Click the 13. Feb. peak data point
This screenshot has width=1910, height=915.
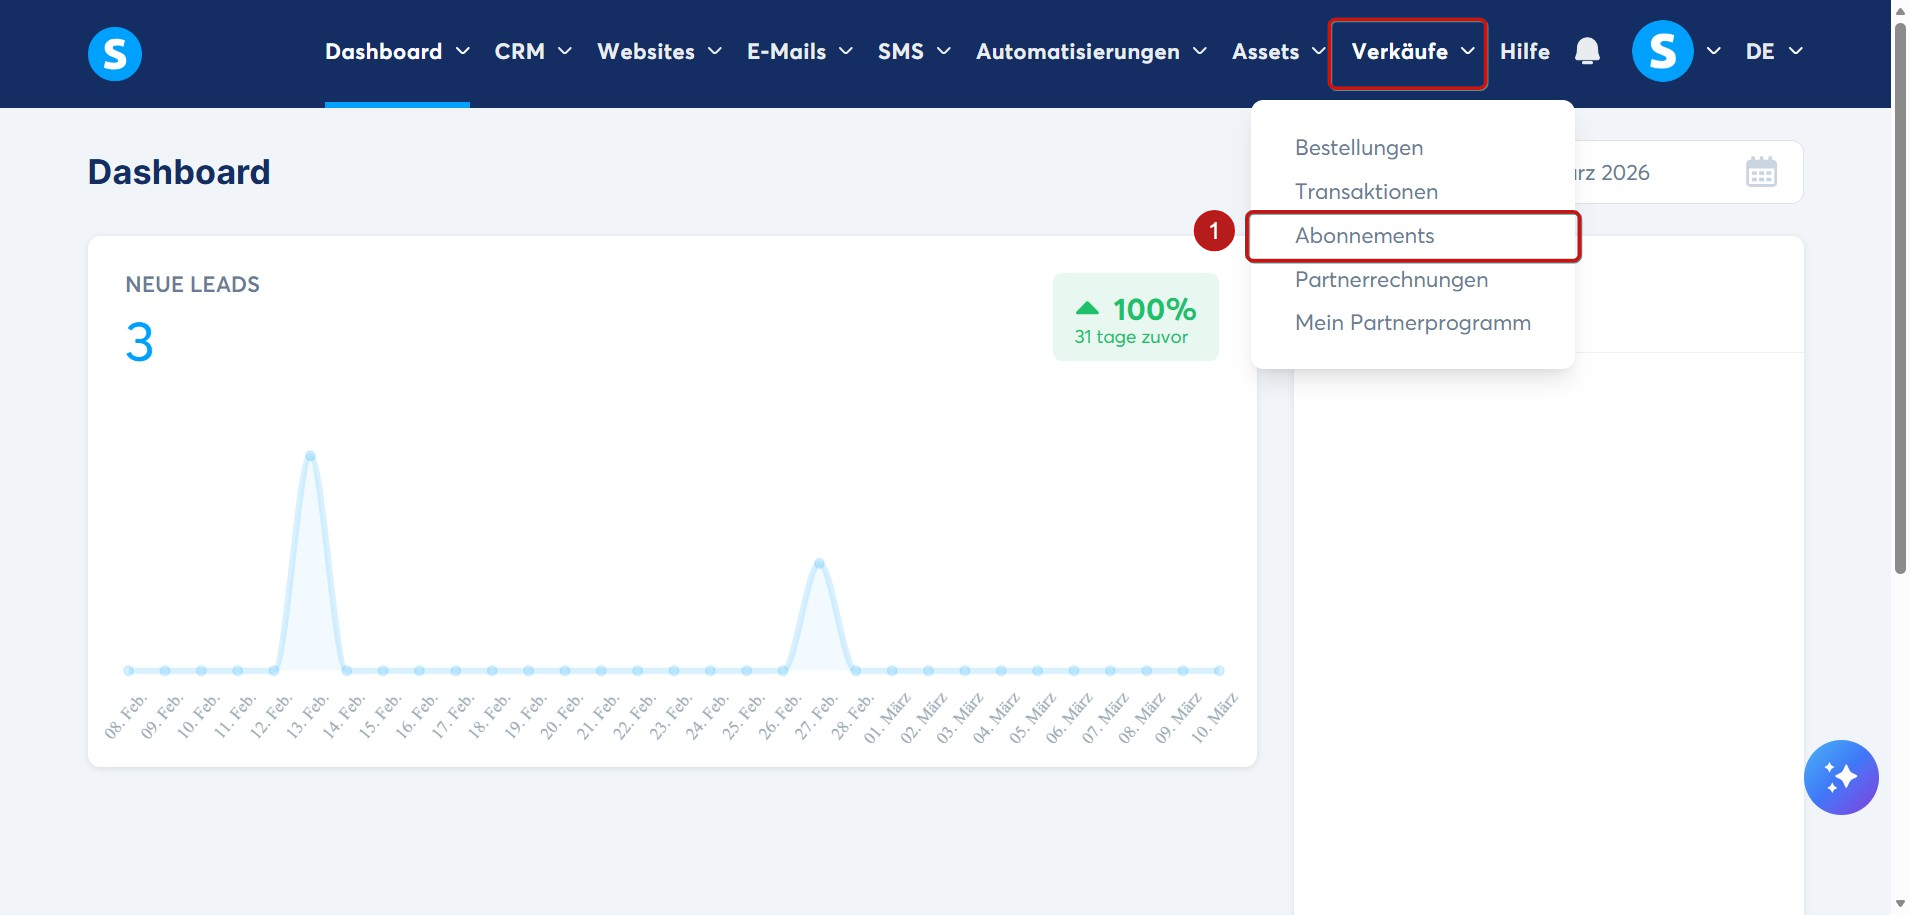coord(310,456)
